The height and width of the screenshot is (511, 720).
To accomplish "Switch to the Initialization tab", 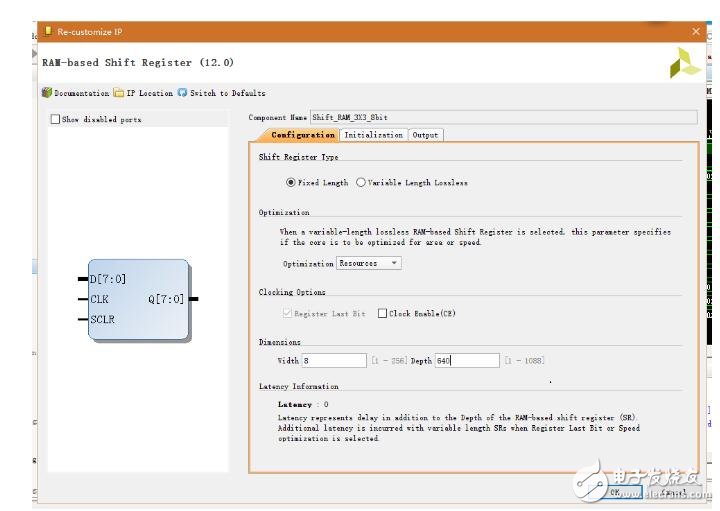I will click(373, 135).
